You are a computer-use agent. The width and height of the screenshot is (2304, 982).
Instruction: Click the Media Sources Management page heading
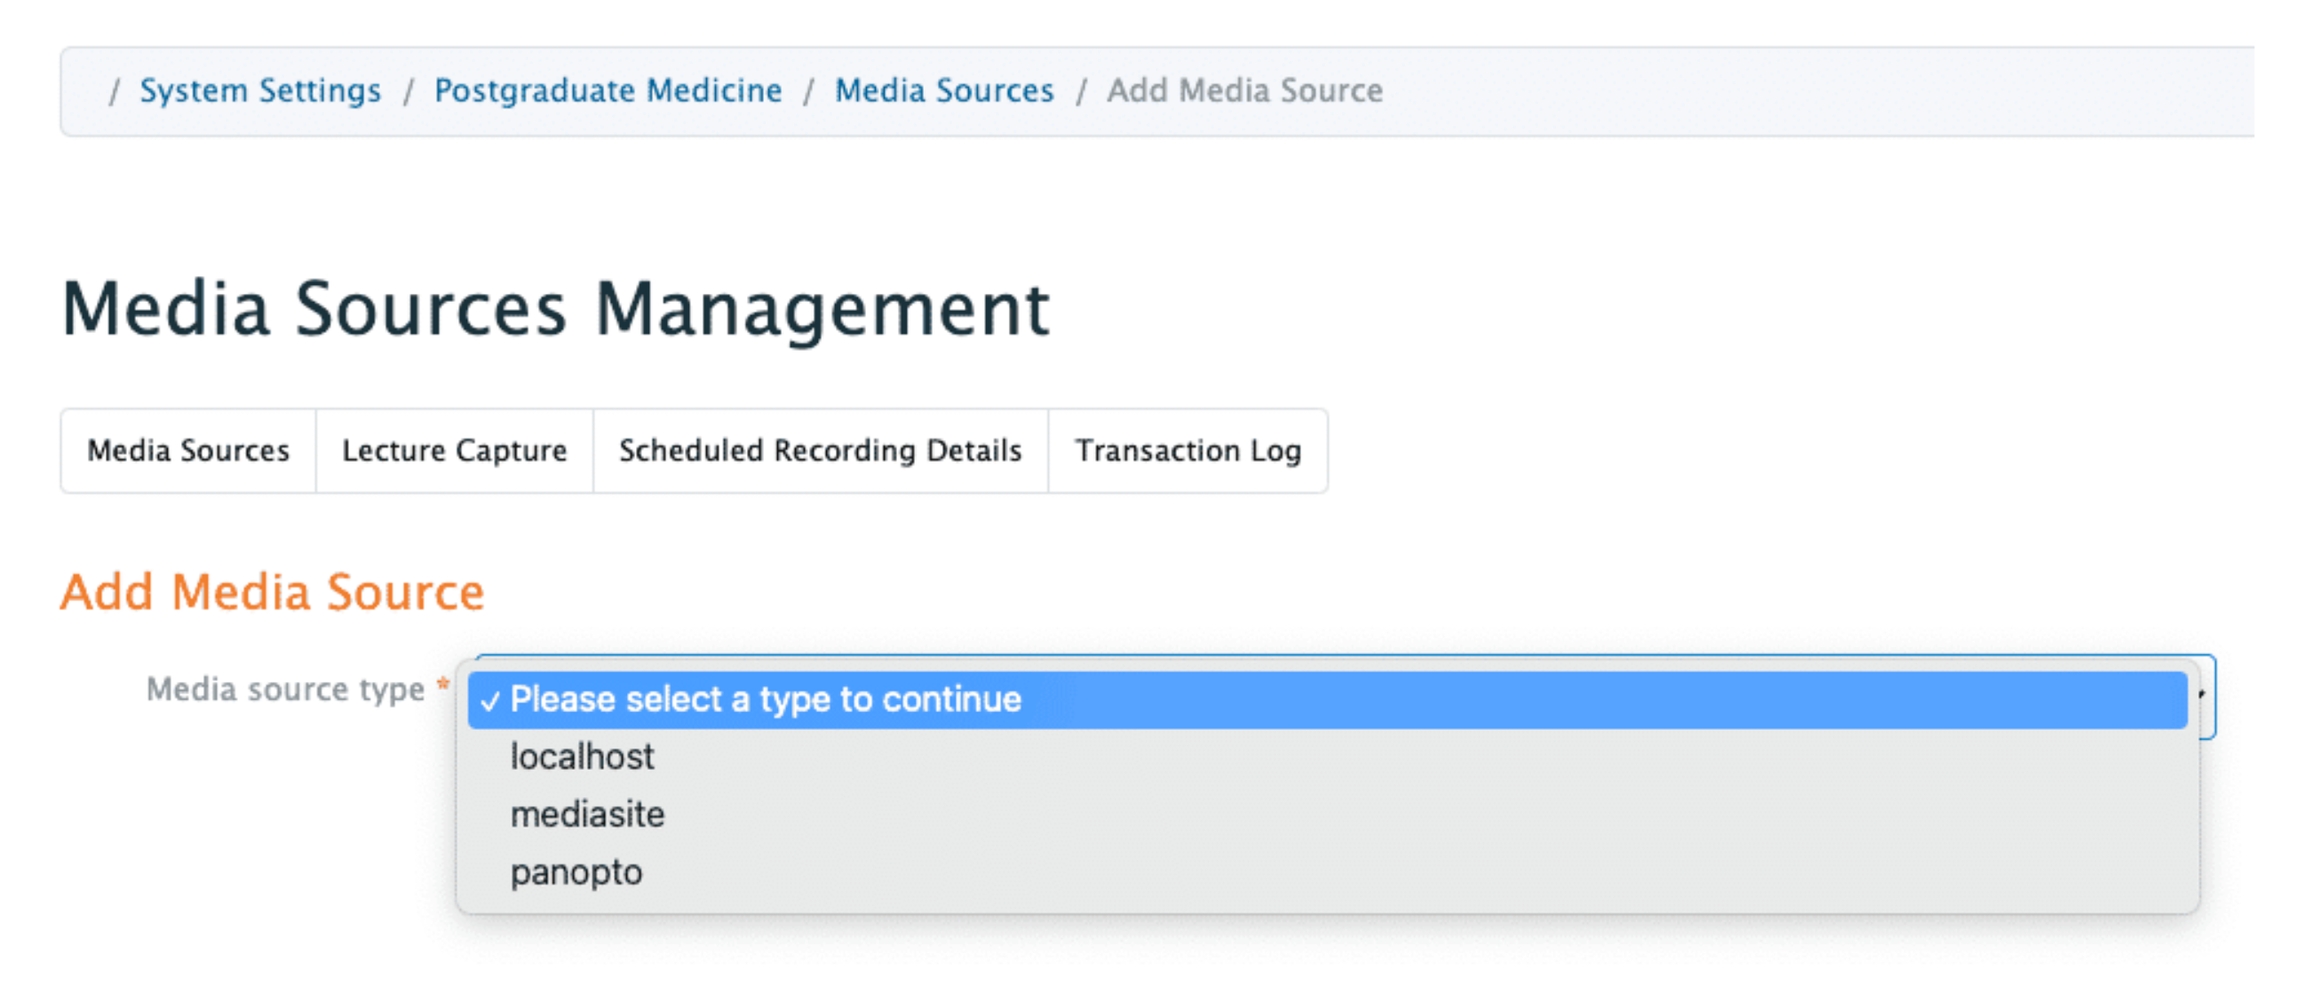coord(555,309)
